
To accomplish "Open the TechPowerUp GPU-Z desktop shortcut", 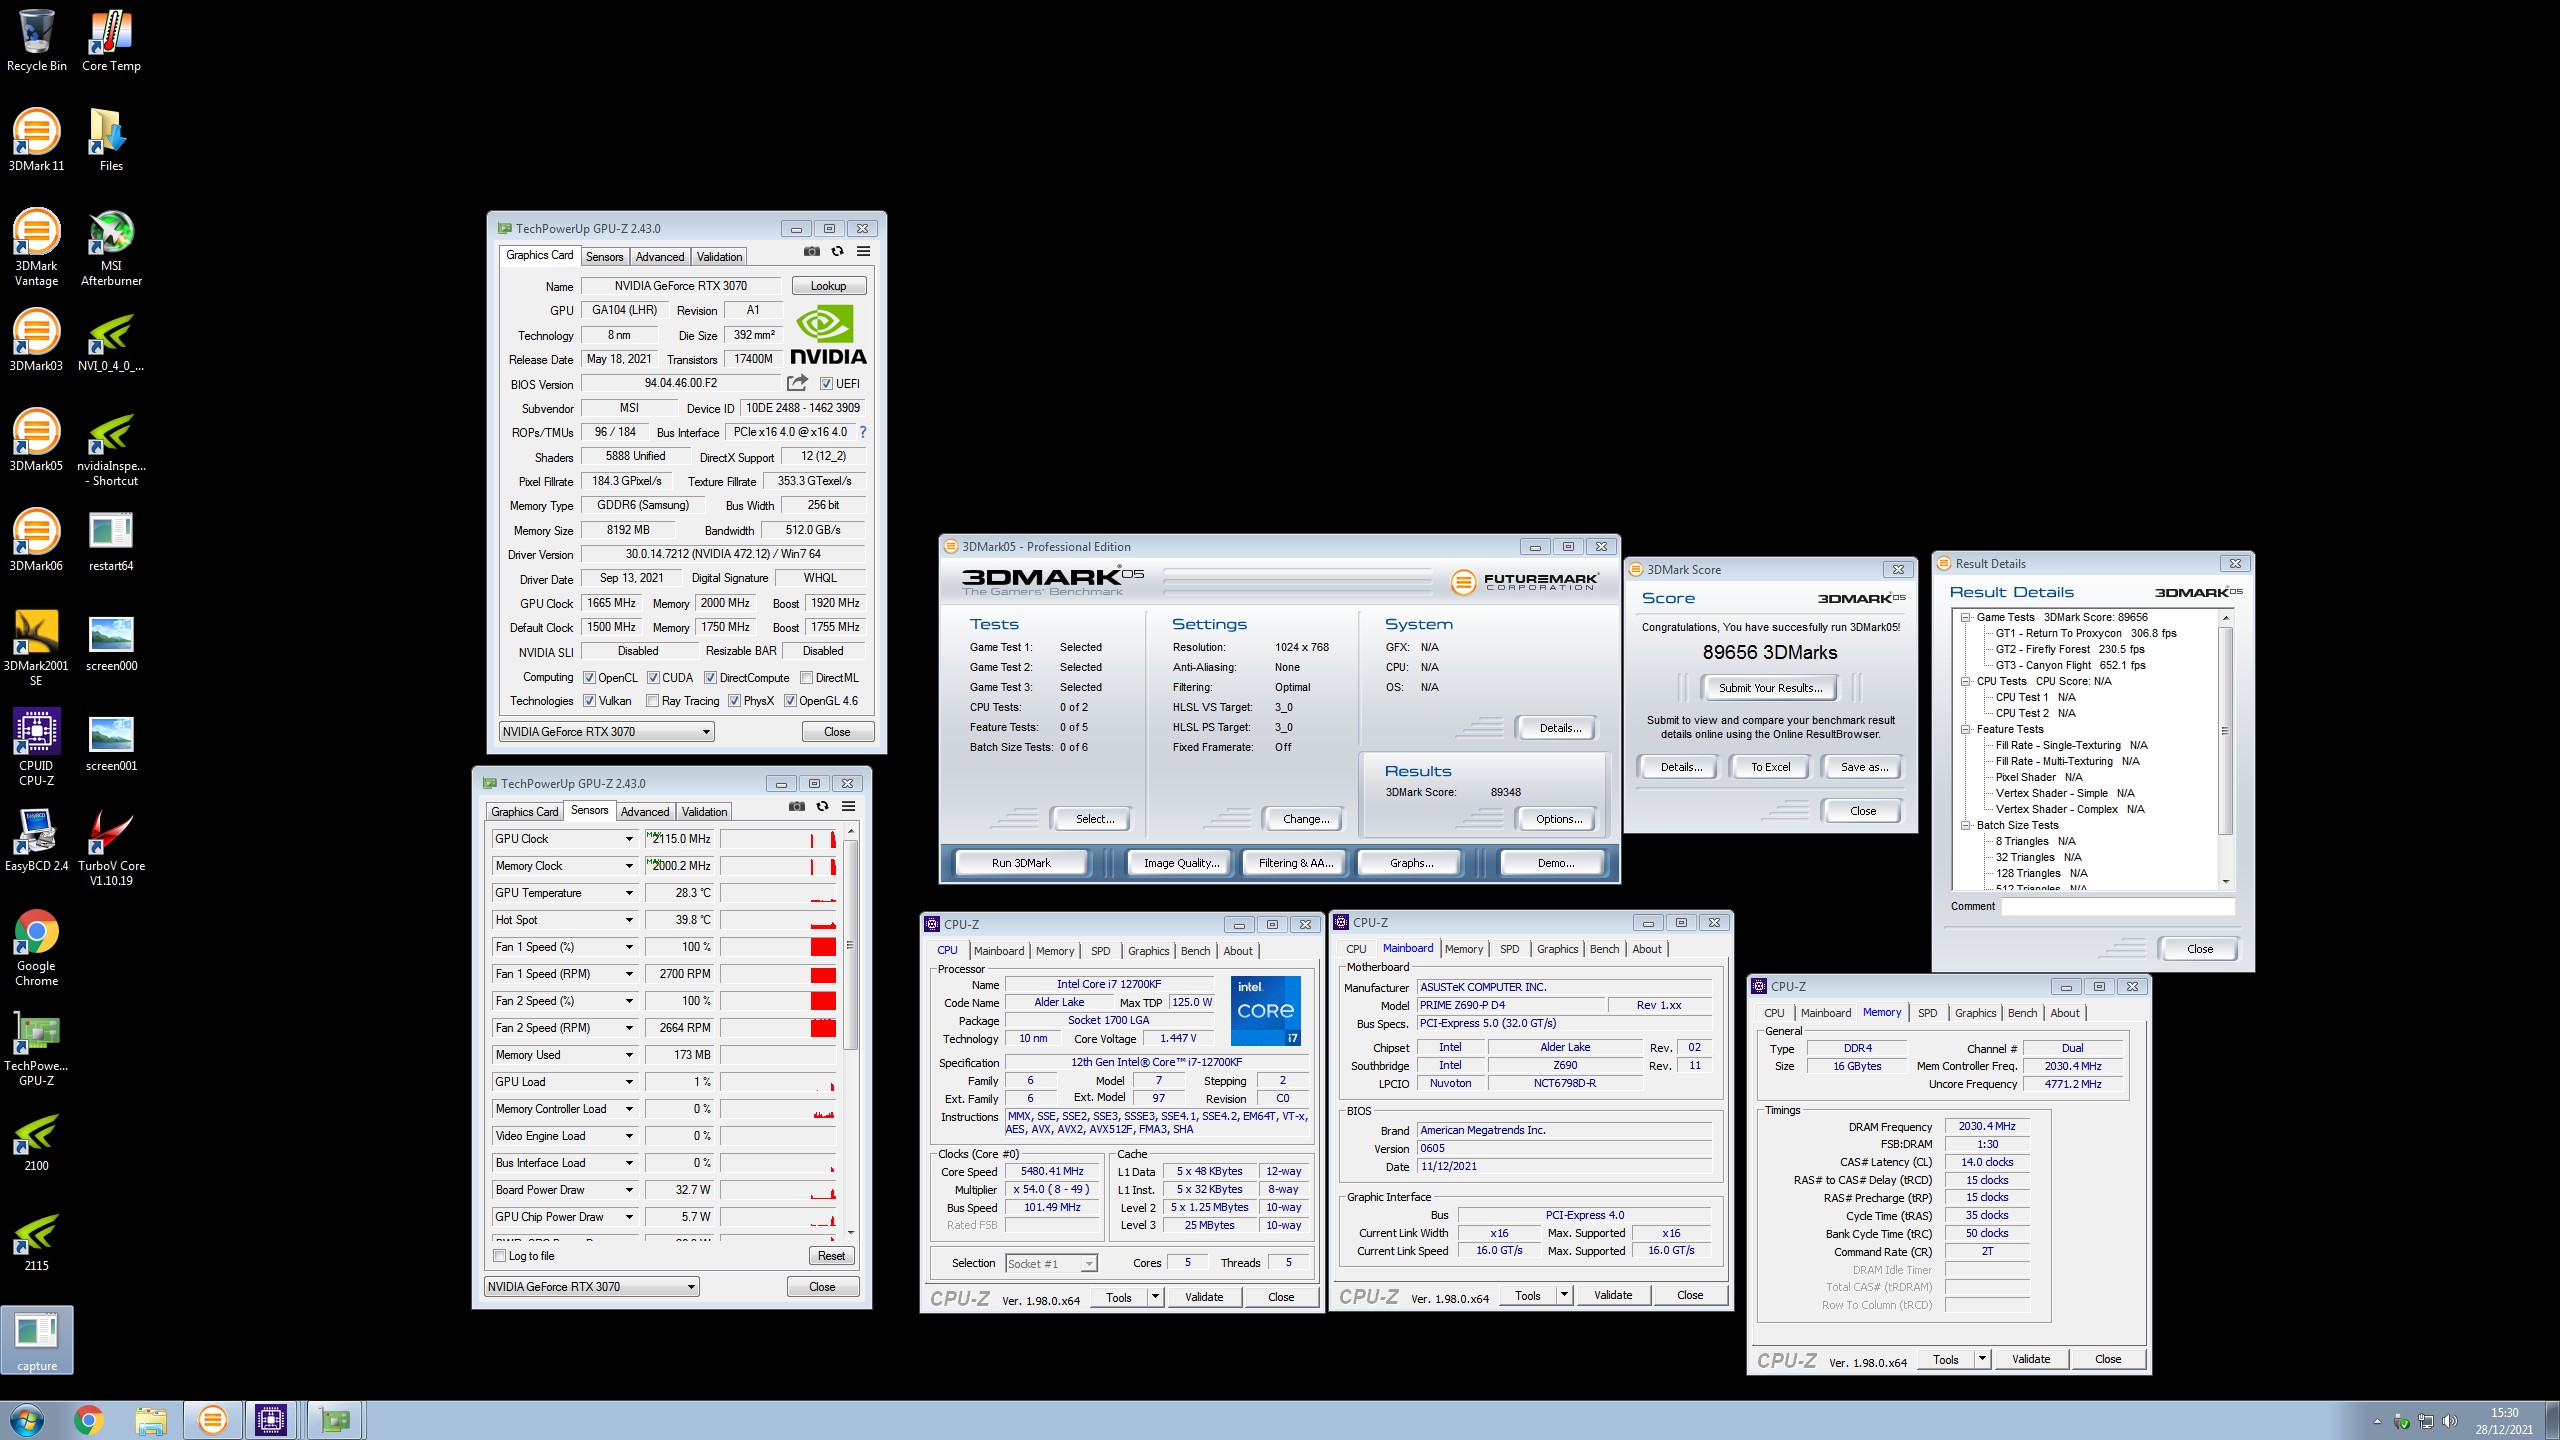I will 36,1047.
